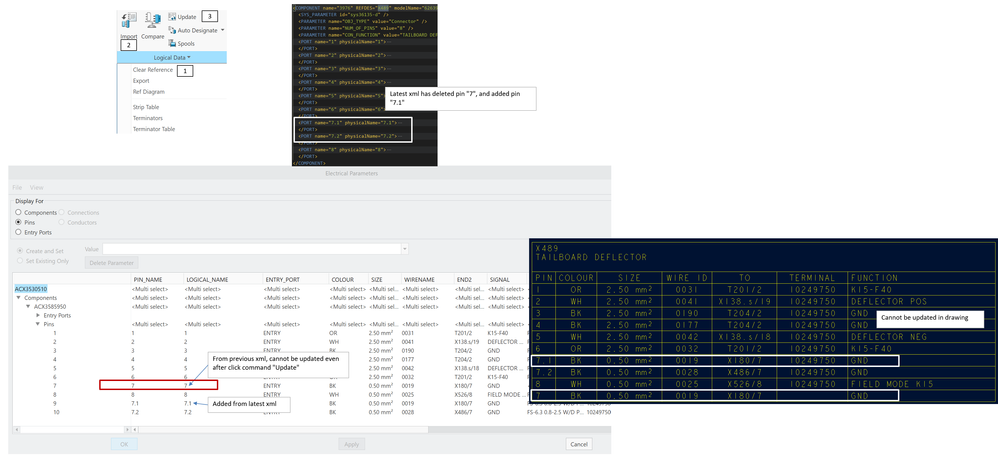998x456 pixels.
Task: Select the Entry Ports radio button
Action: 18,231
